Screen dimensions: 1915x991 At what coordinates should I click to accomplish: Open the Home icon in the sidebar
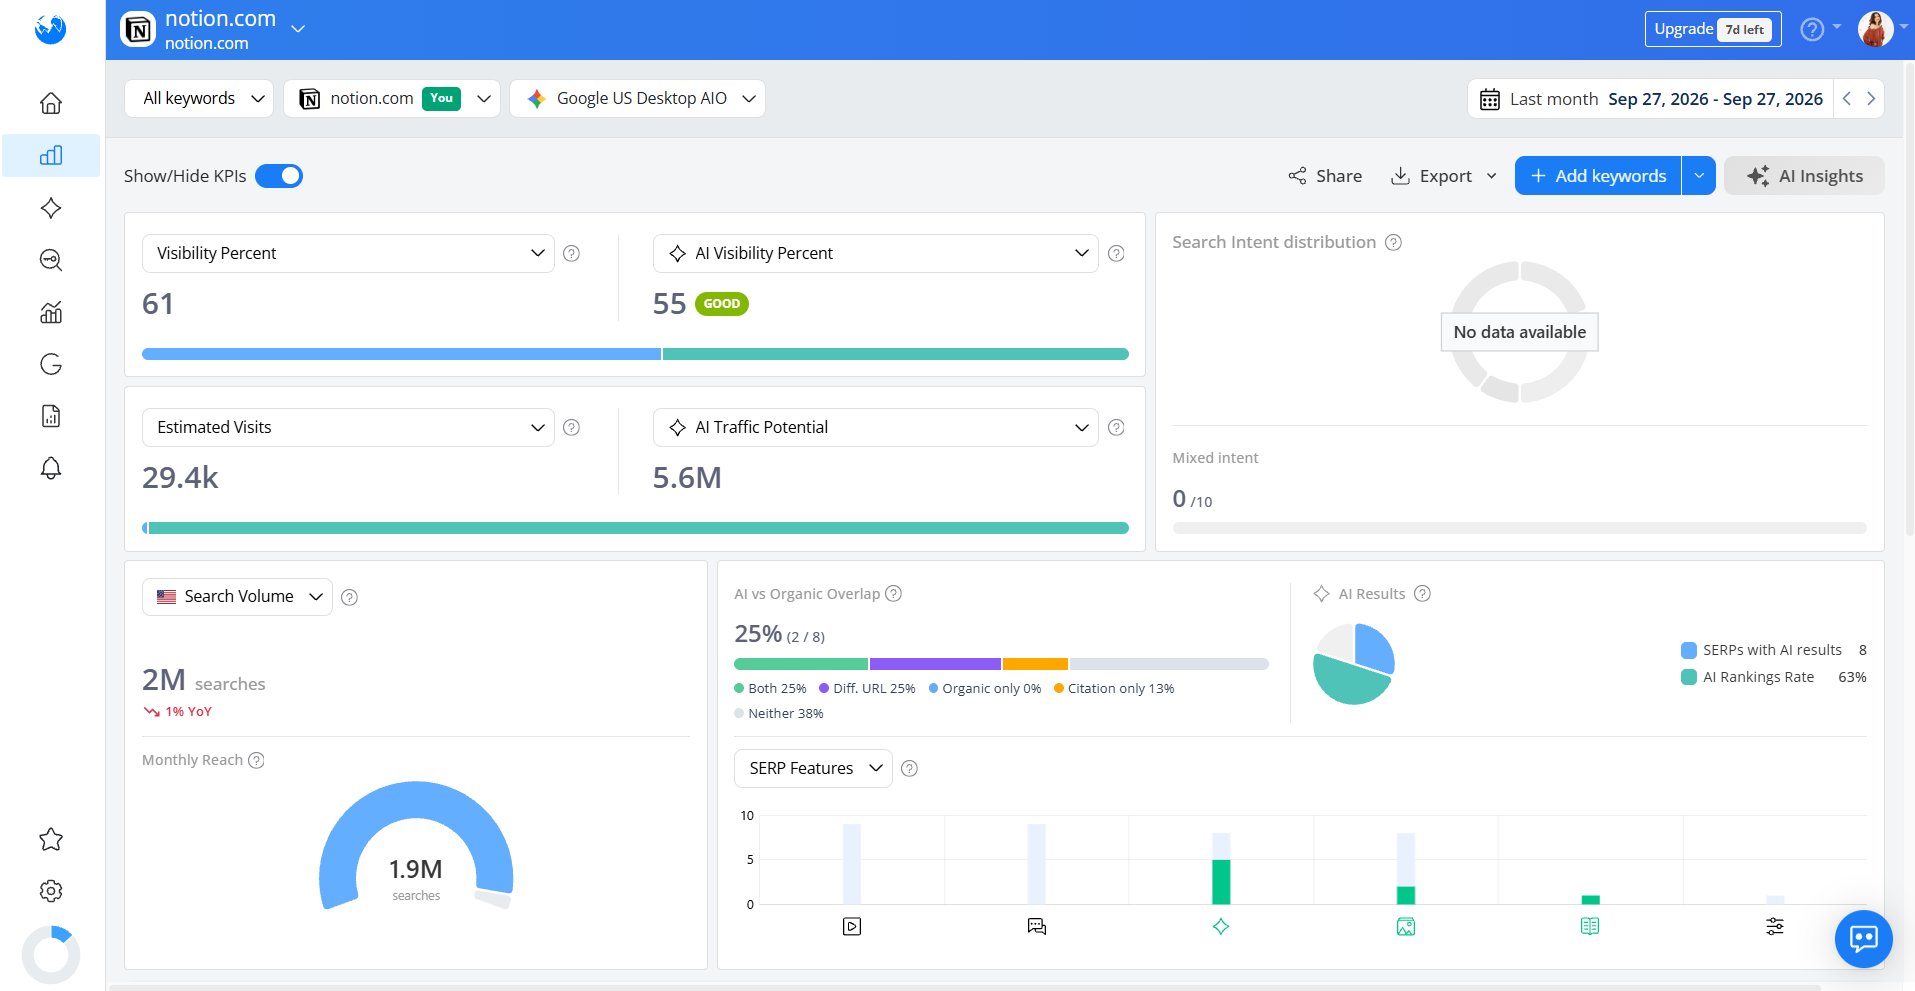[51, 103]
